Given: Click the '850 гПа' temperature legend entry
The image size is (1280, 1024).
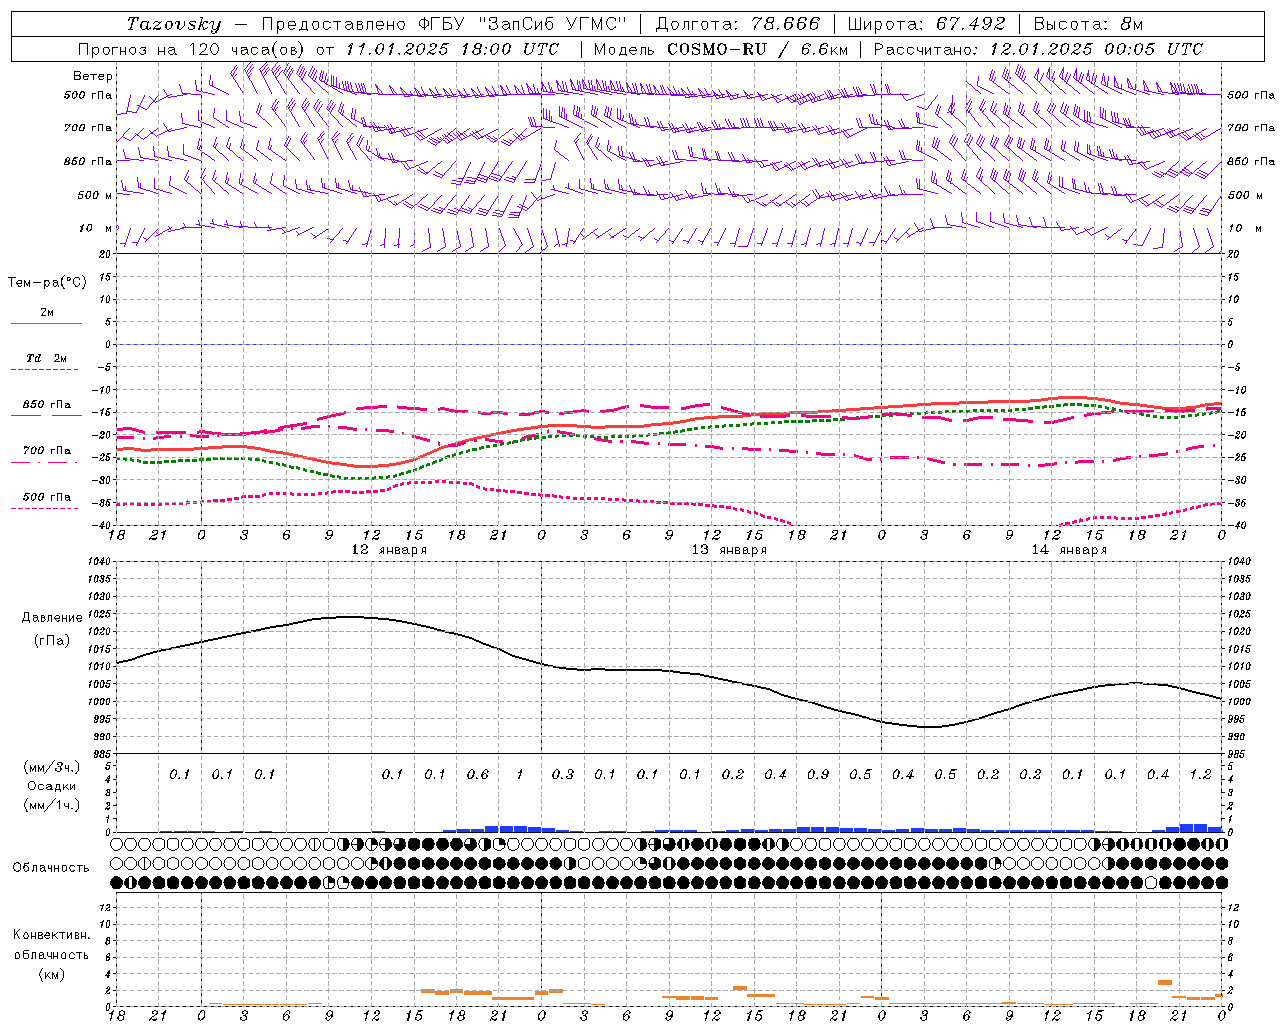Looking at the screenshot, I should coord(47,405).
